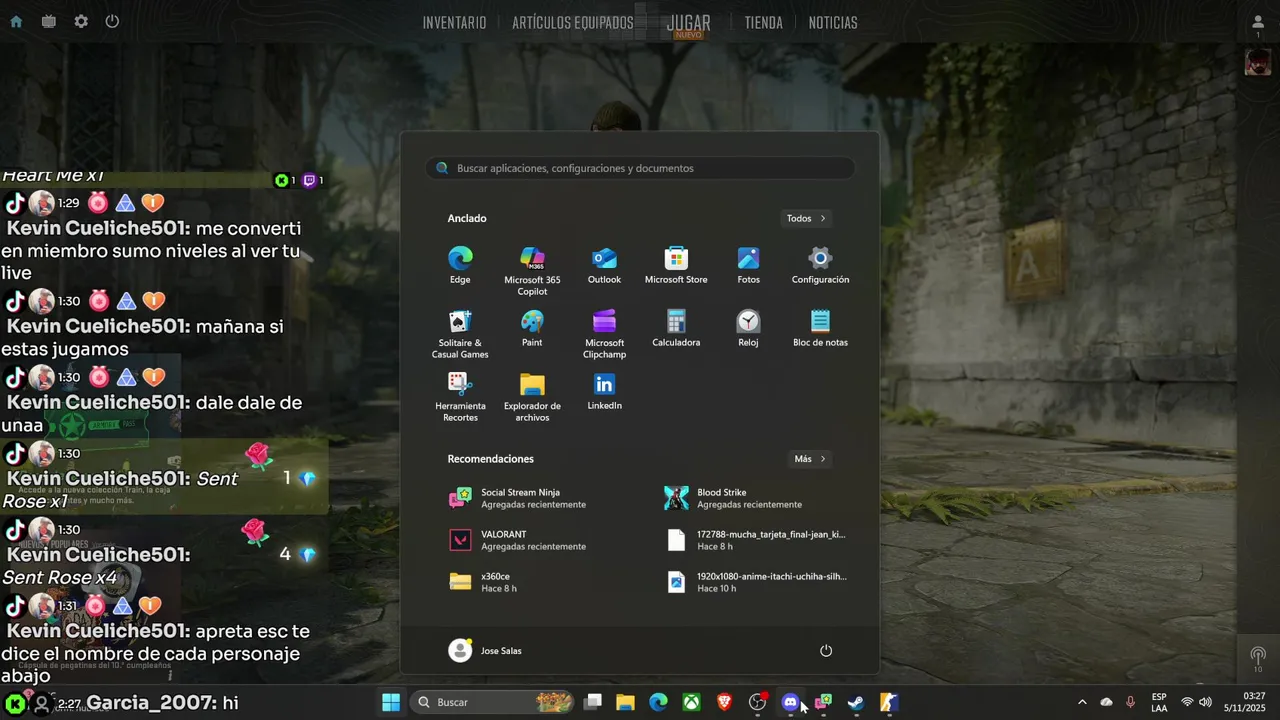1280x720 pixels.
Task: Open the Reloj app
Action: [x=748, y=329]
